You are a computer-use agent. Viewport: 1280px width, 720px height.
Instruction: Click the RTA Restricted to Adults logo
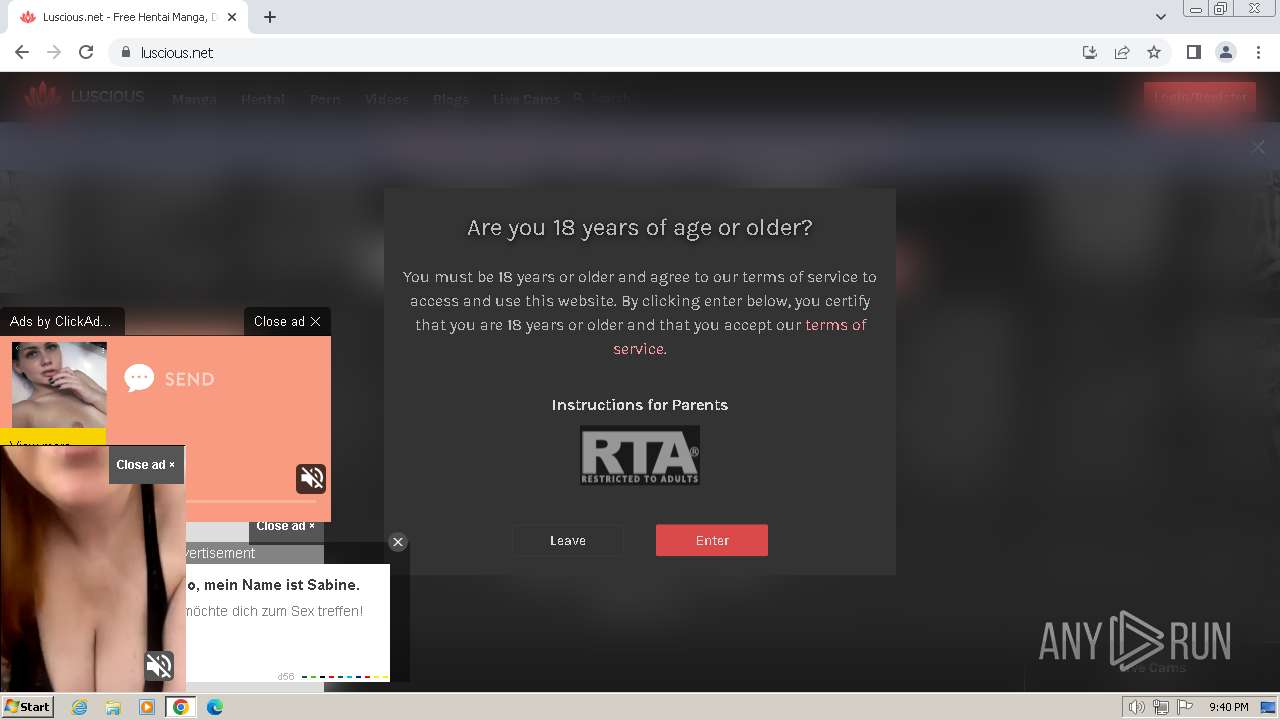click(x=640, y=455)
